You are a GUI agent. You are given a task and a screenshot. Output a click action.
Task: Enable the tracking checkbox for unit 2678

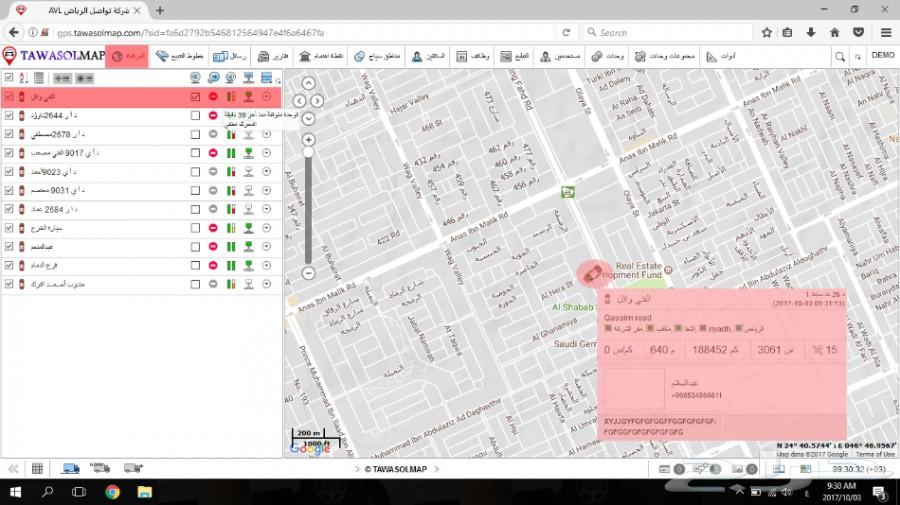click(x=195, y=134)
